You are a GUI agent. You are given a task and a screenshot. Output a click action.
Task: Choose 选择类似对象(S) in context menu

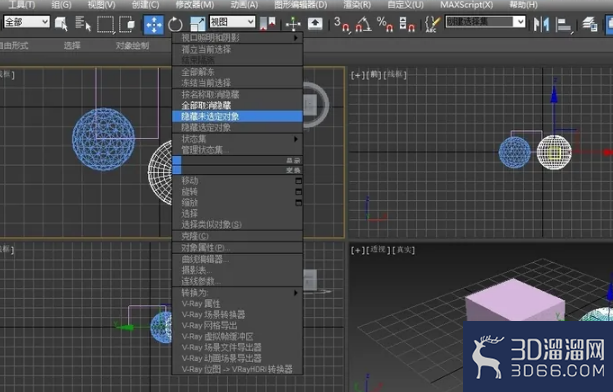pos(237,225)
